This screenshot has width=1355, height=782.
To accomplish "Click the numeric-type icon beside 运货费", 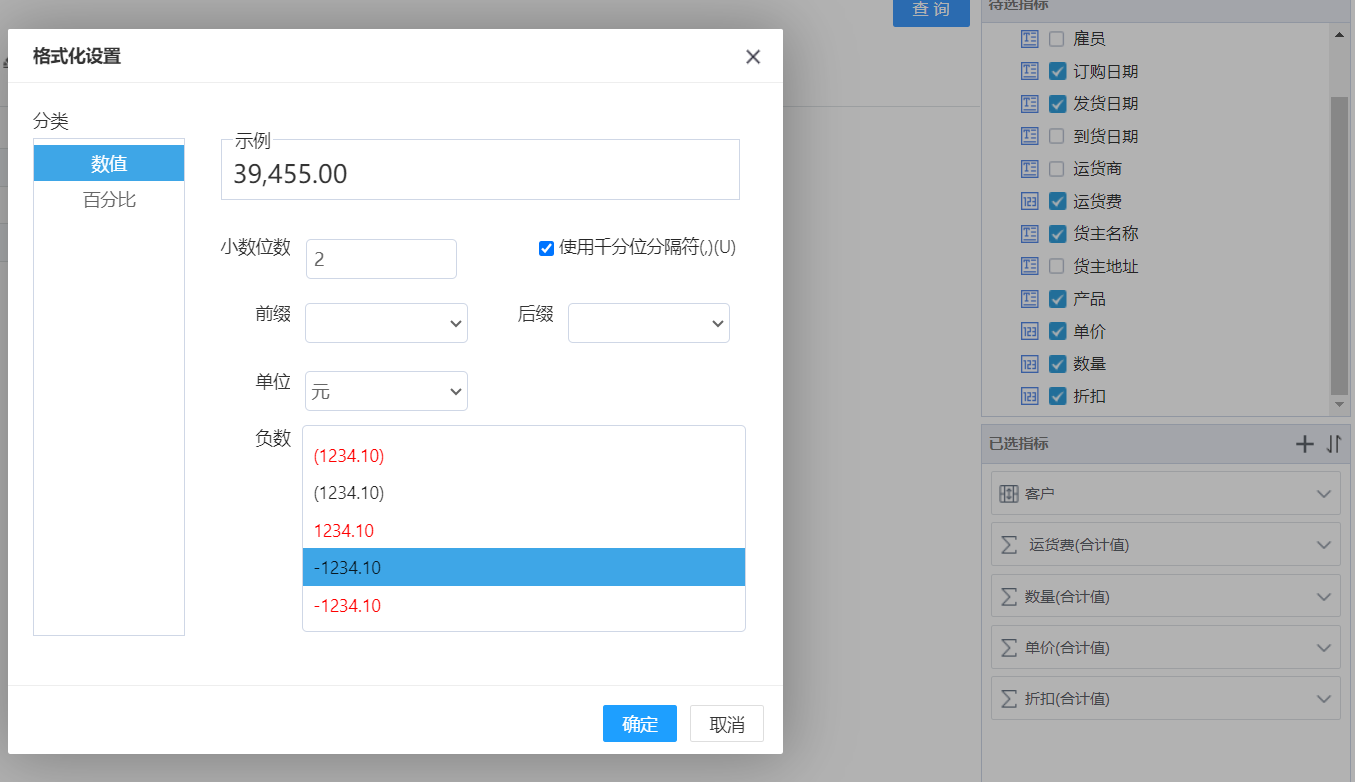I will point(1030,201).
